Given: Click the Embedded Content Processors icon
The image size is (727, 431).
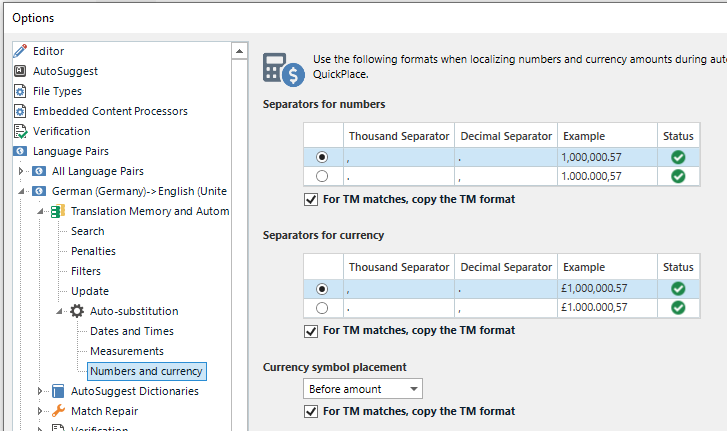Looking at the screenshot, I should (20, 111).
